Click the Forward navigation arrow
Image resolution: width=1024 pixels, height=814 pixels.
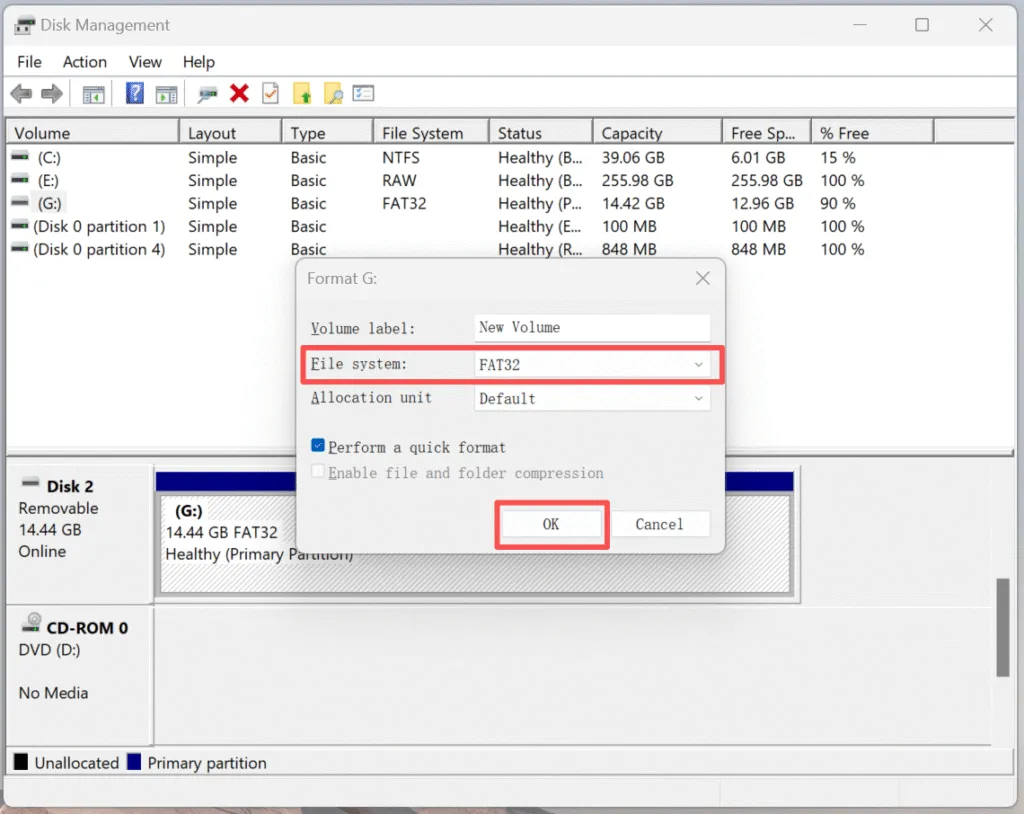(52, 93)
